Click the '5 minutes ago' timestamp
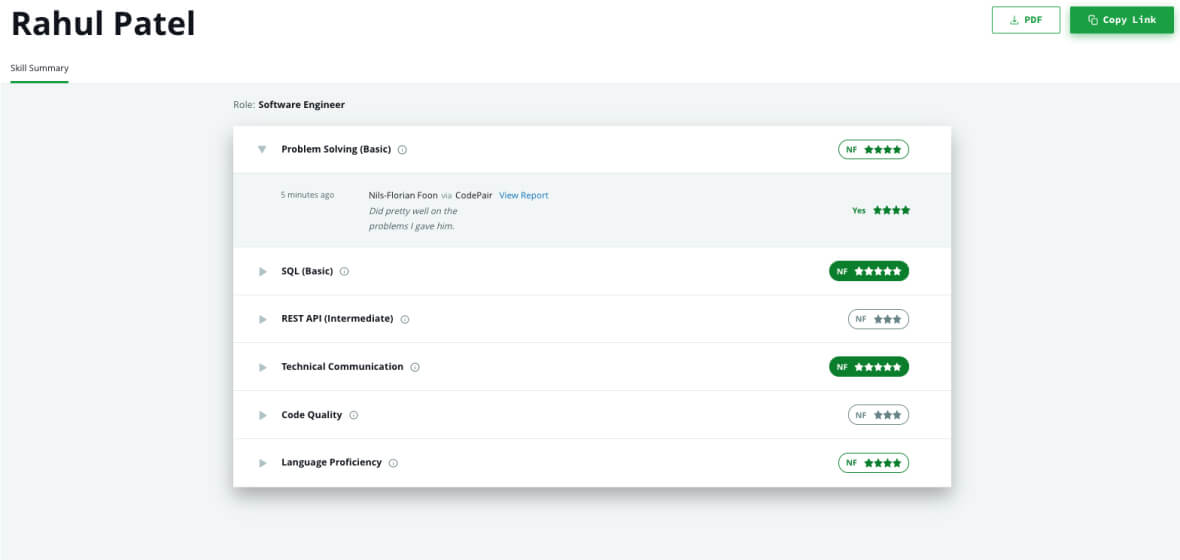Screen dimensions: 1180x560 tap(307, 194)
